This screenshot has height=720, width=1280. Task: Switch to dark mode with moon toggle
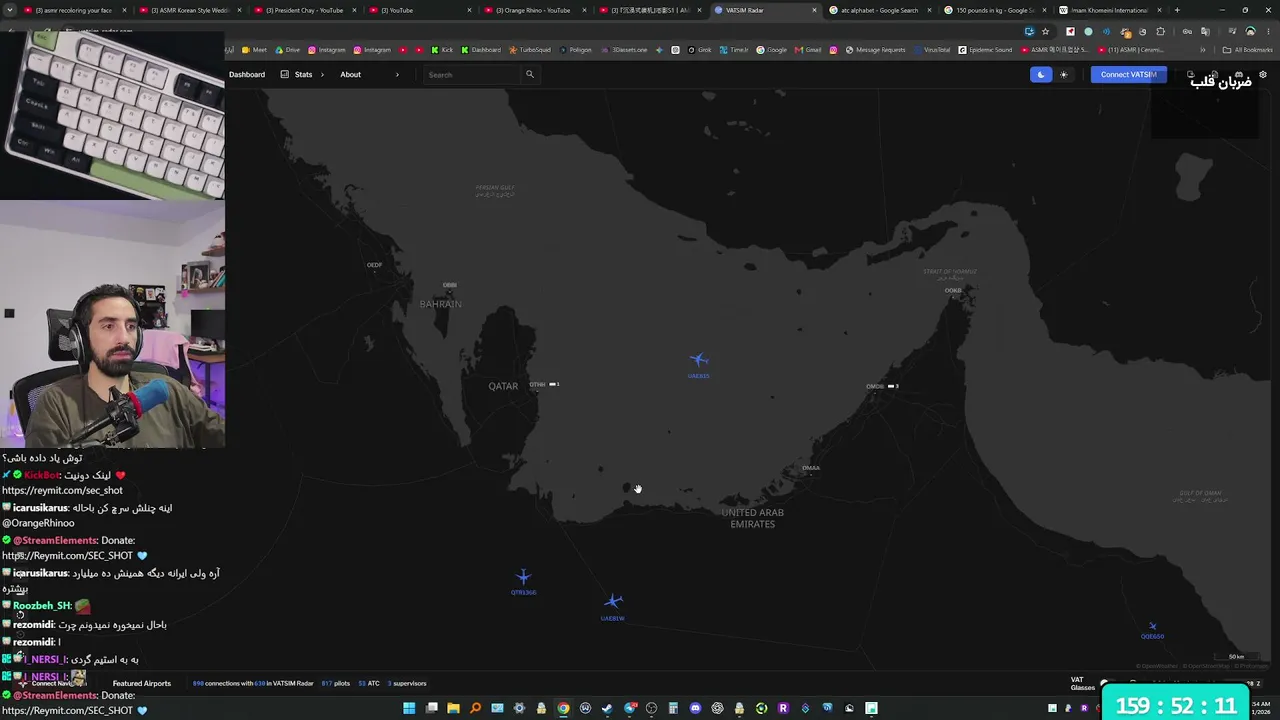click(1041, 74)
